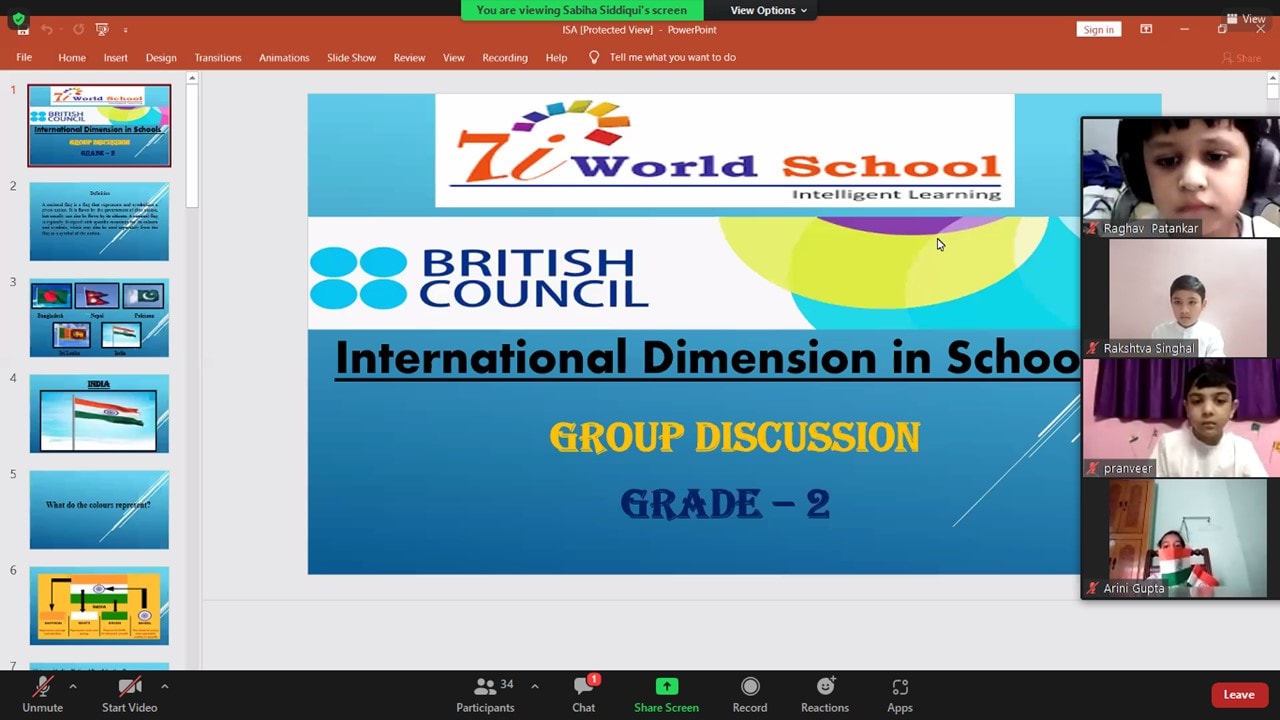This screenshot has height=720, width=1280.
Task: Select slide 5 colours question thumbnail
Action: pyautogui.click(x=99, y=510)
